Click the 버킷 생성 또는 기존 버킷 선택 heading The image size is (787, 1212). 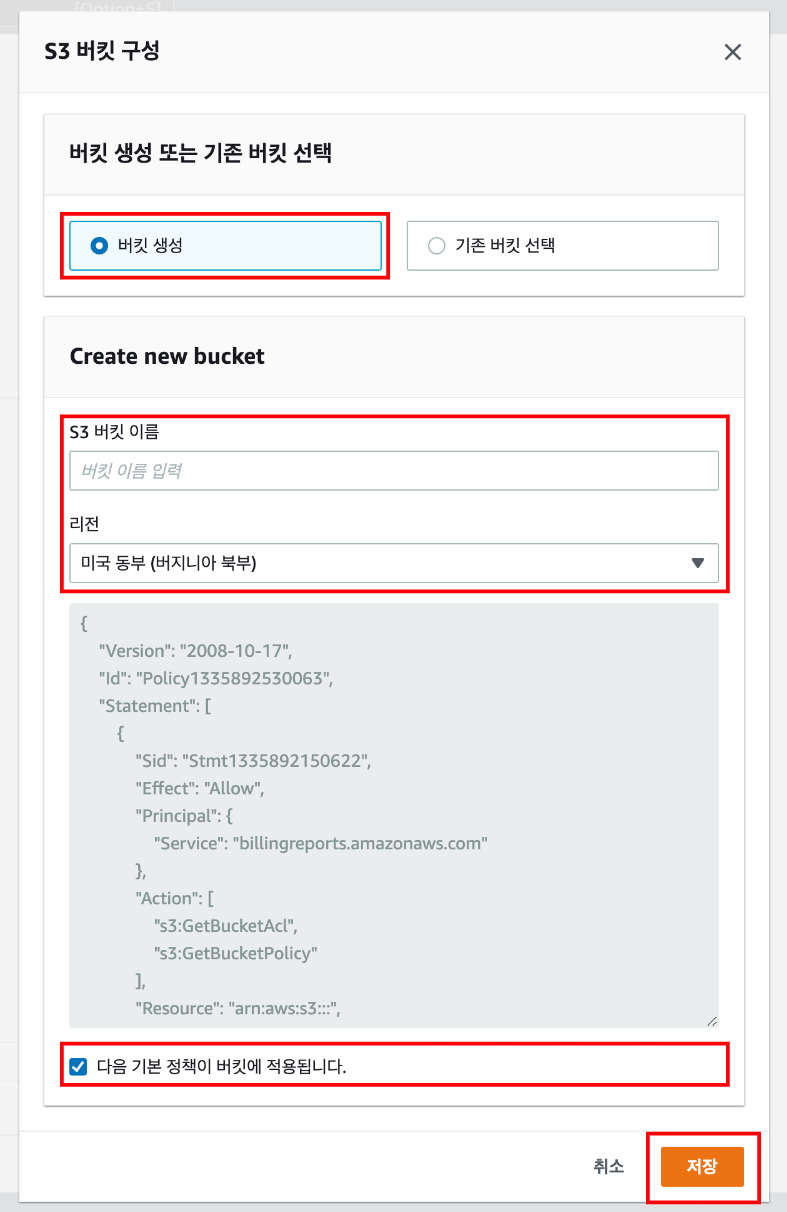point(201,153)
